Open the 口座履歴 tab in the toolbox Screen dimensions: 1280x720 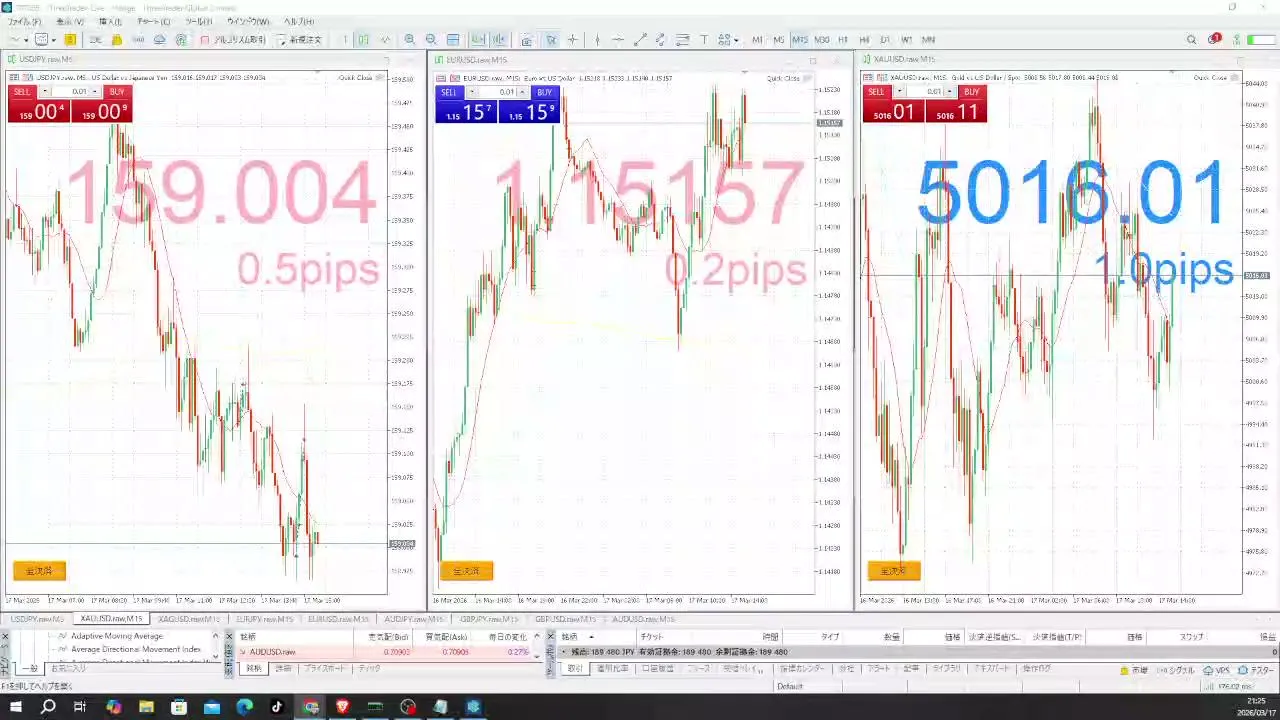click(657, 668)
